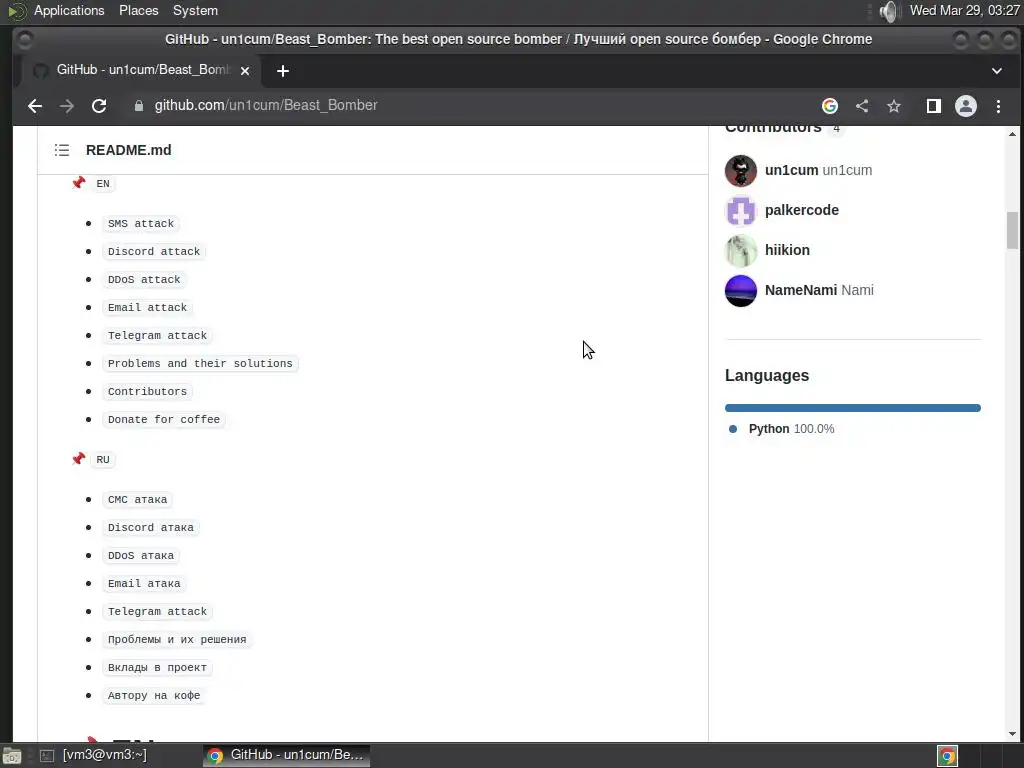The width and height of the screenshot is (1024, 768).
Task: Click scrollbar down arrow
Action: (1012, 734)
